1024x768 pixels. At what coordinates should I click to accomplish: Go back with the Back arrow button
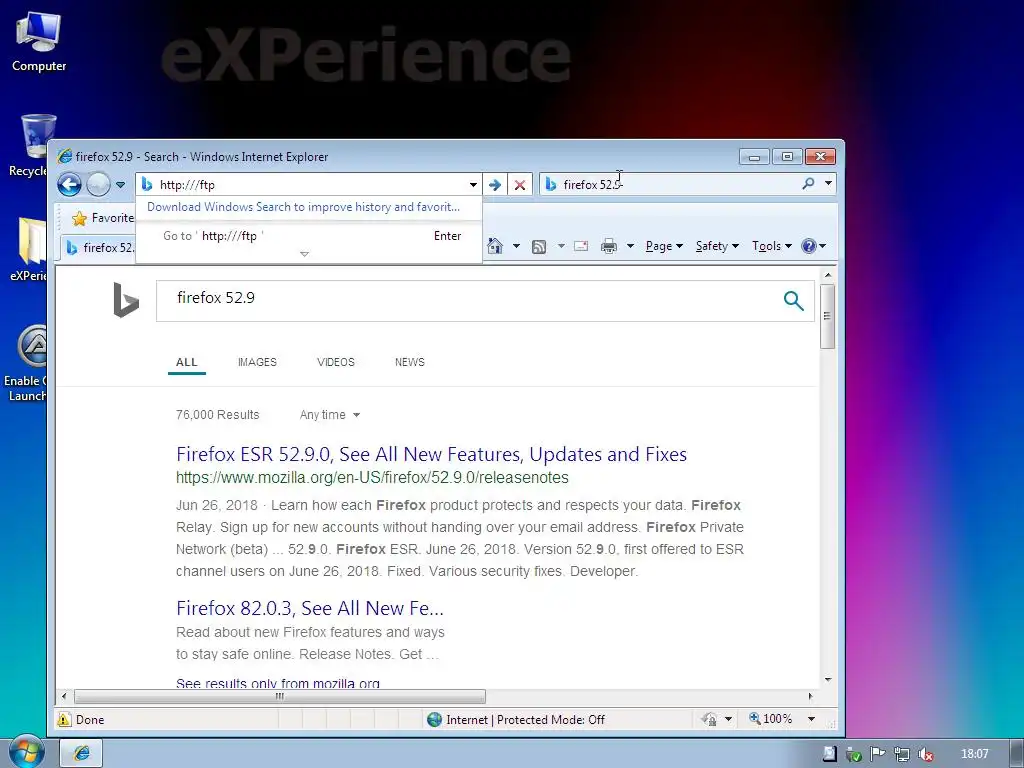69,184
